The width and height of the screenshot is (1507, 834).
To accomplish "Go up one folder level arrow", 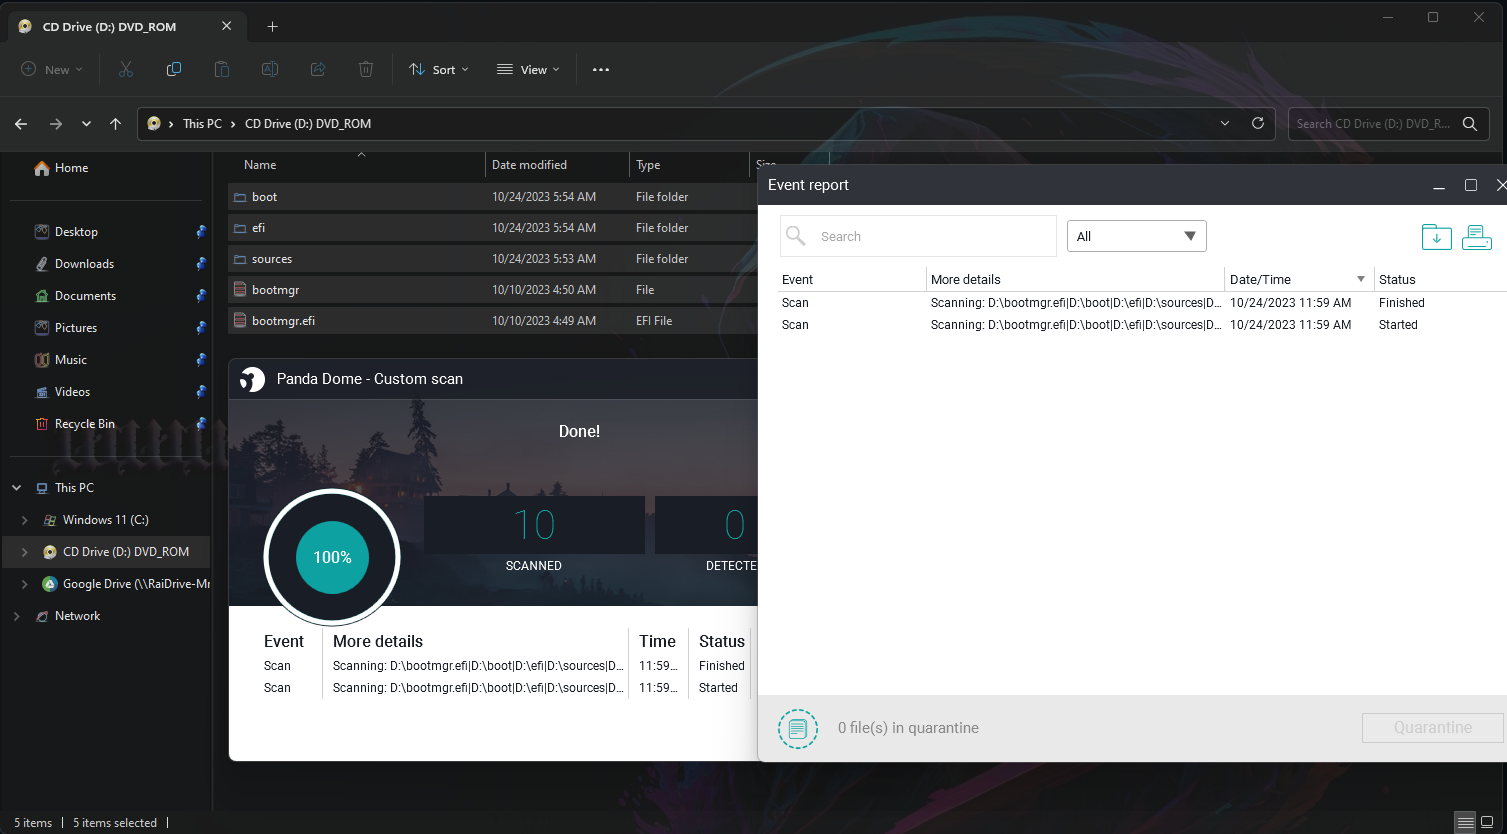I will click(x=116, y=124).
